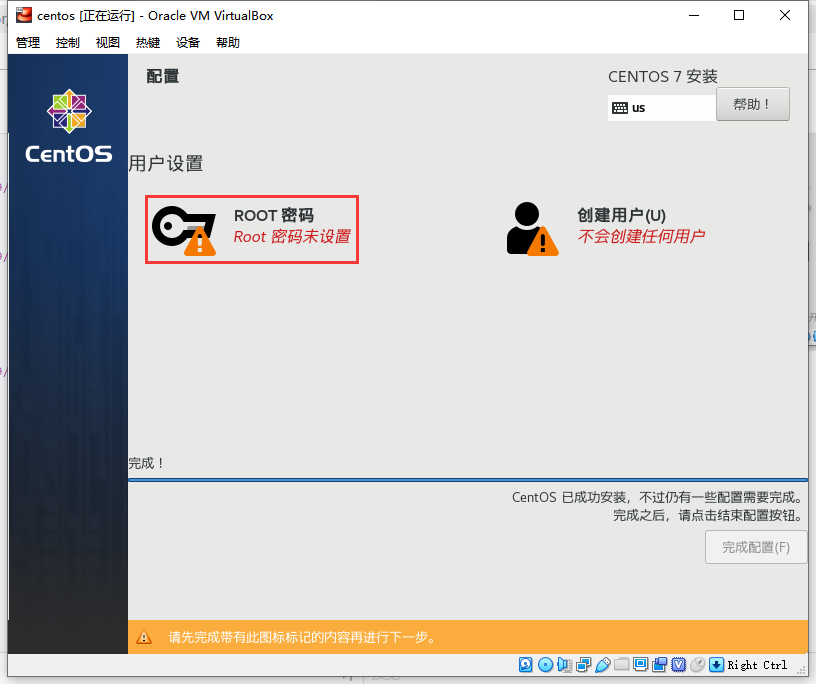Click the CENTOS 7 安装 heading
Viewport: 816px width, 684px height.
click(x=662, y=77)
